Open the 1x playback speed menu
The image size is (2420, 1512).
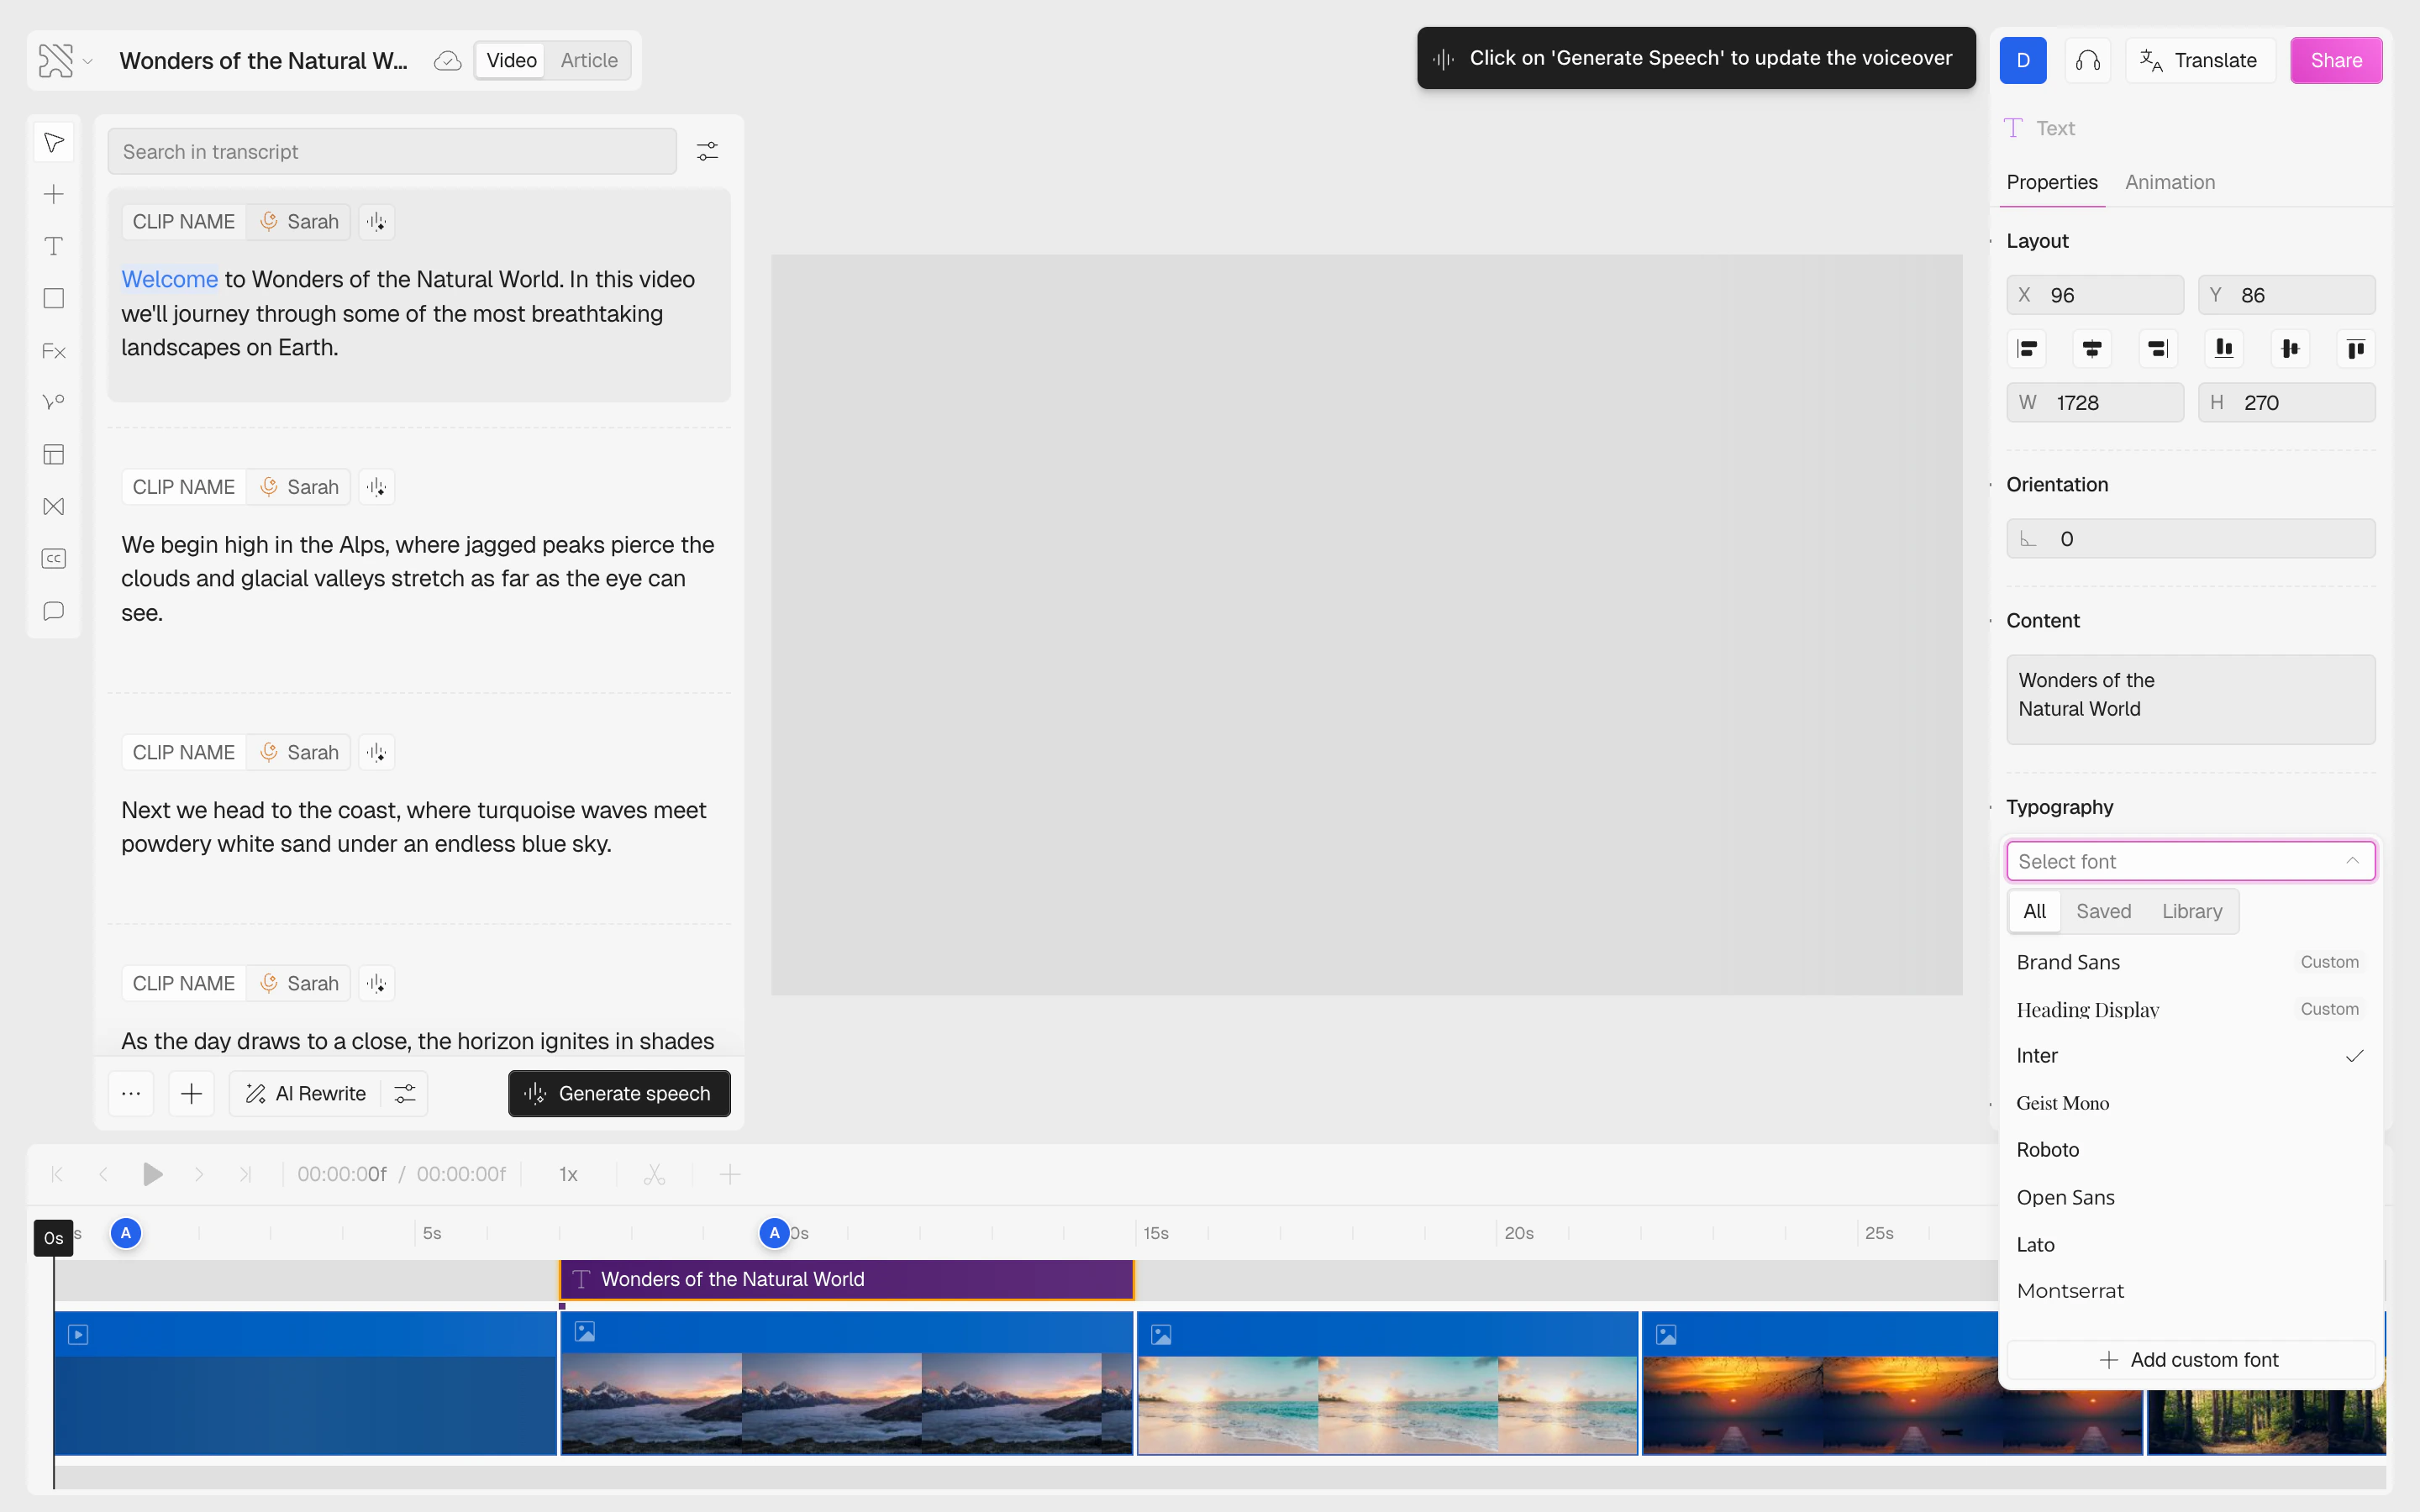568,1174
